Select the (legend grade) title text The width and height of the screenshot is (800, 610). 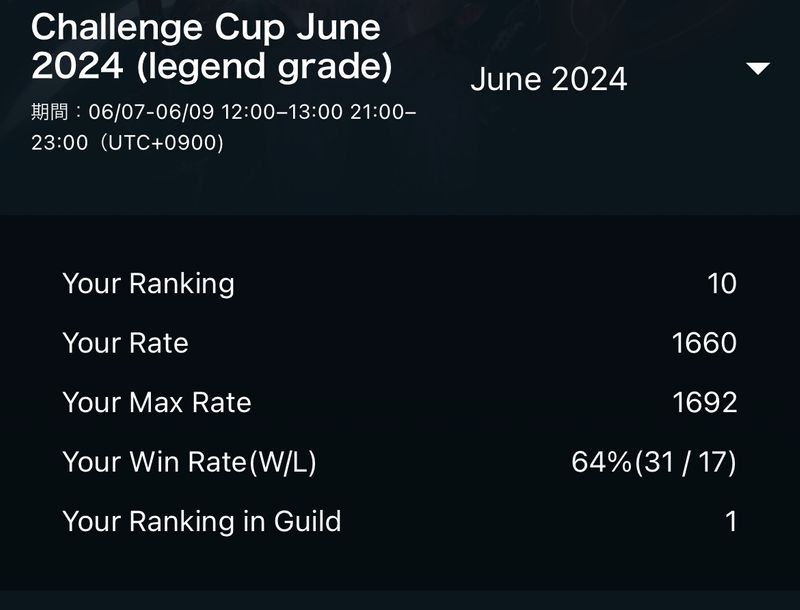[x=264, y=67]
